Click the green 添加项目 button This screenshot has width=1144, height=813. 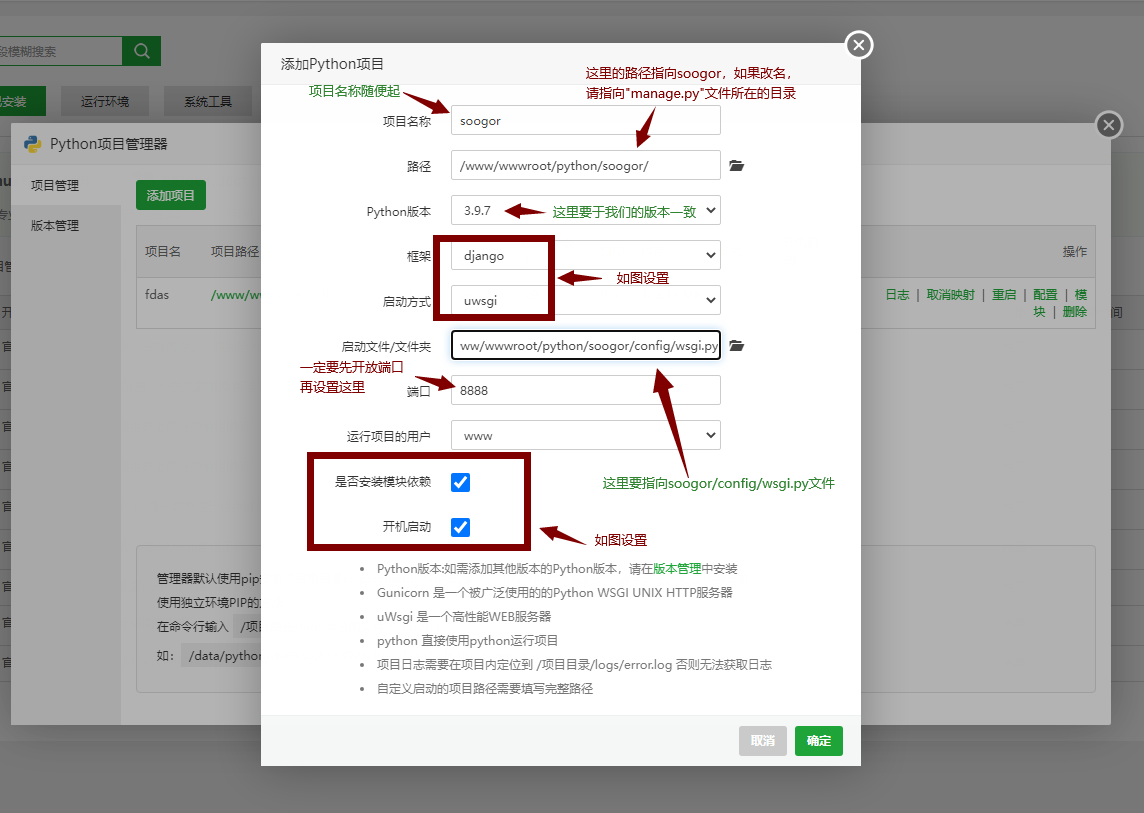pos(170,195)
